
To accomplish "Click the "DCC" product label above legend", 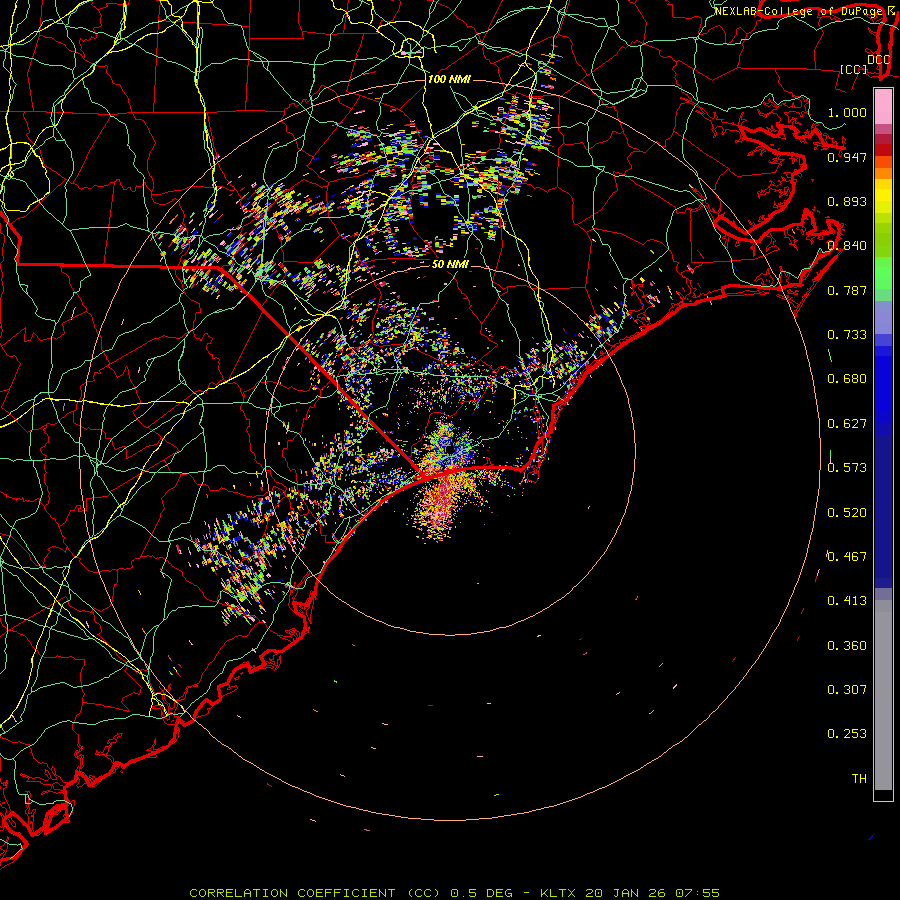I will point(878,59).
